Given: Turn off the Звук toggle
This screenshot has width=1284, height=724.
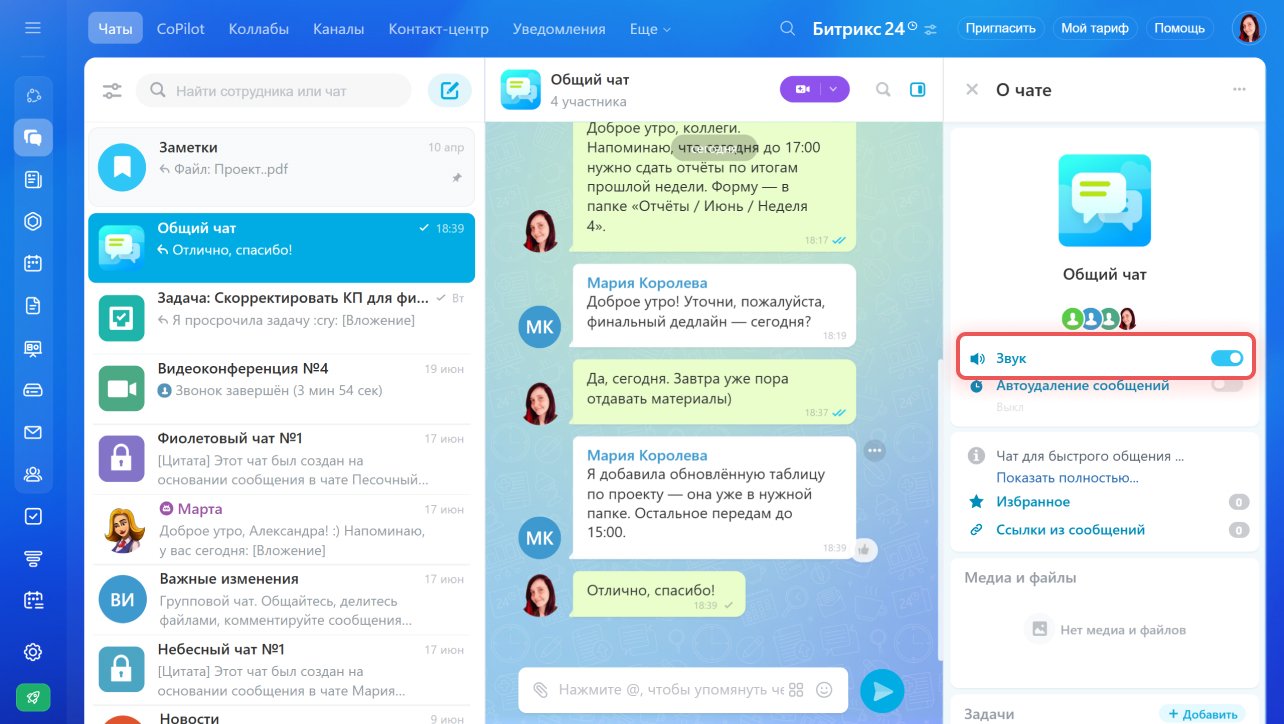Looking at the screenshot, I should (1227, 358).
